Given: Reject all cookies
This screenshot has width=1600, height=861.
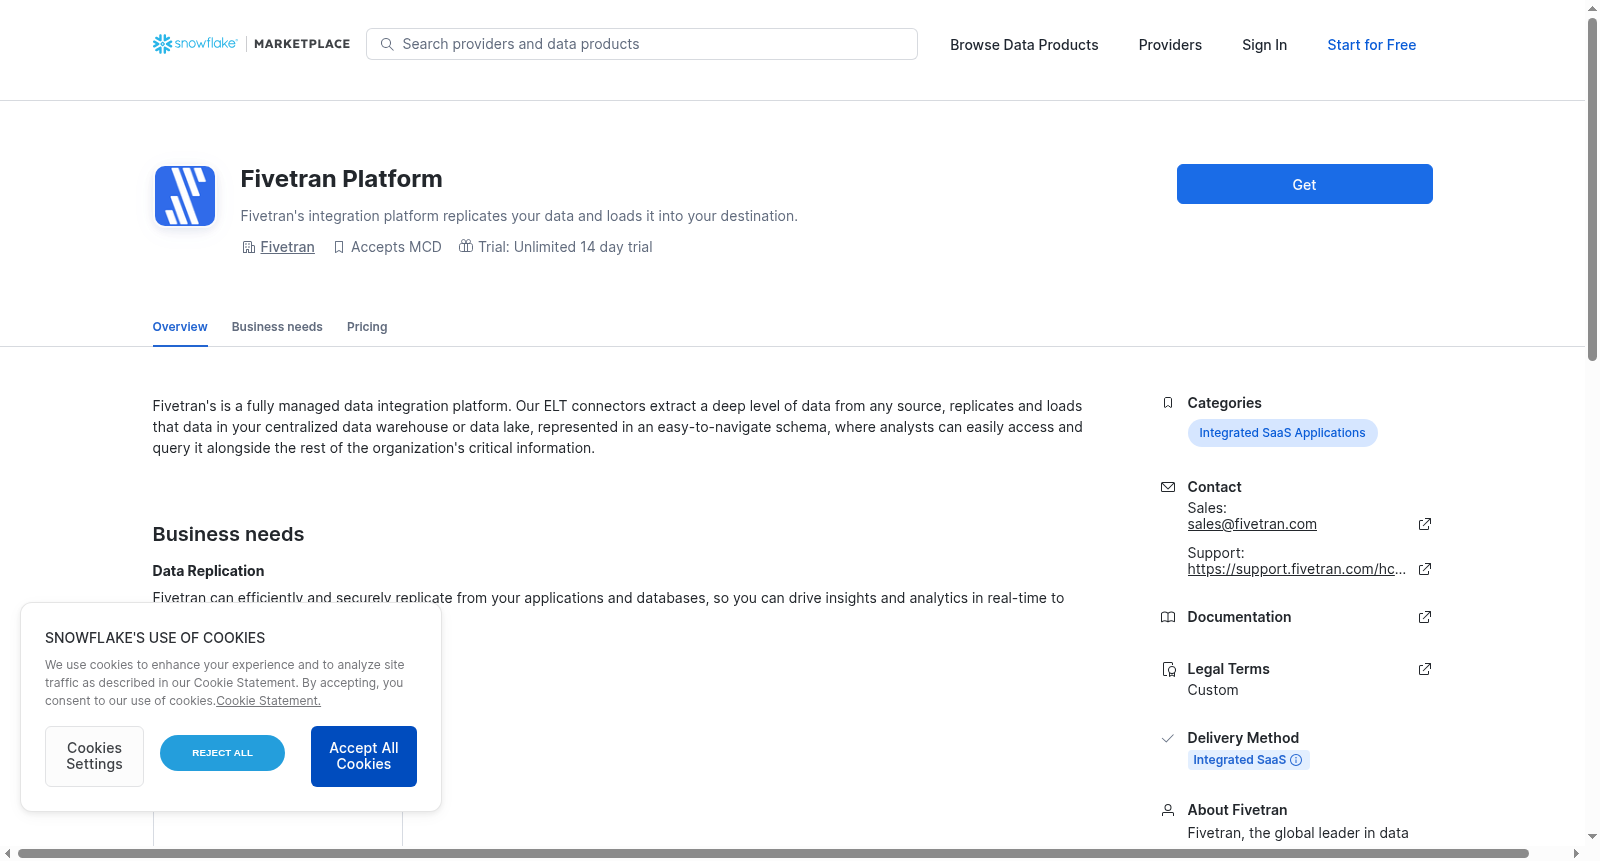Looking at the screenshot, I should click(x=222, y=753).
